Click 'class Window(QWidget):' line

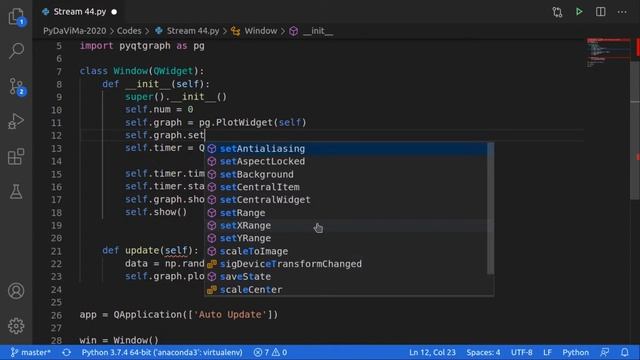pos(142,71)
